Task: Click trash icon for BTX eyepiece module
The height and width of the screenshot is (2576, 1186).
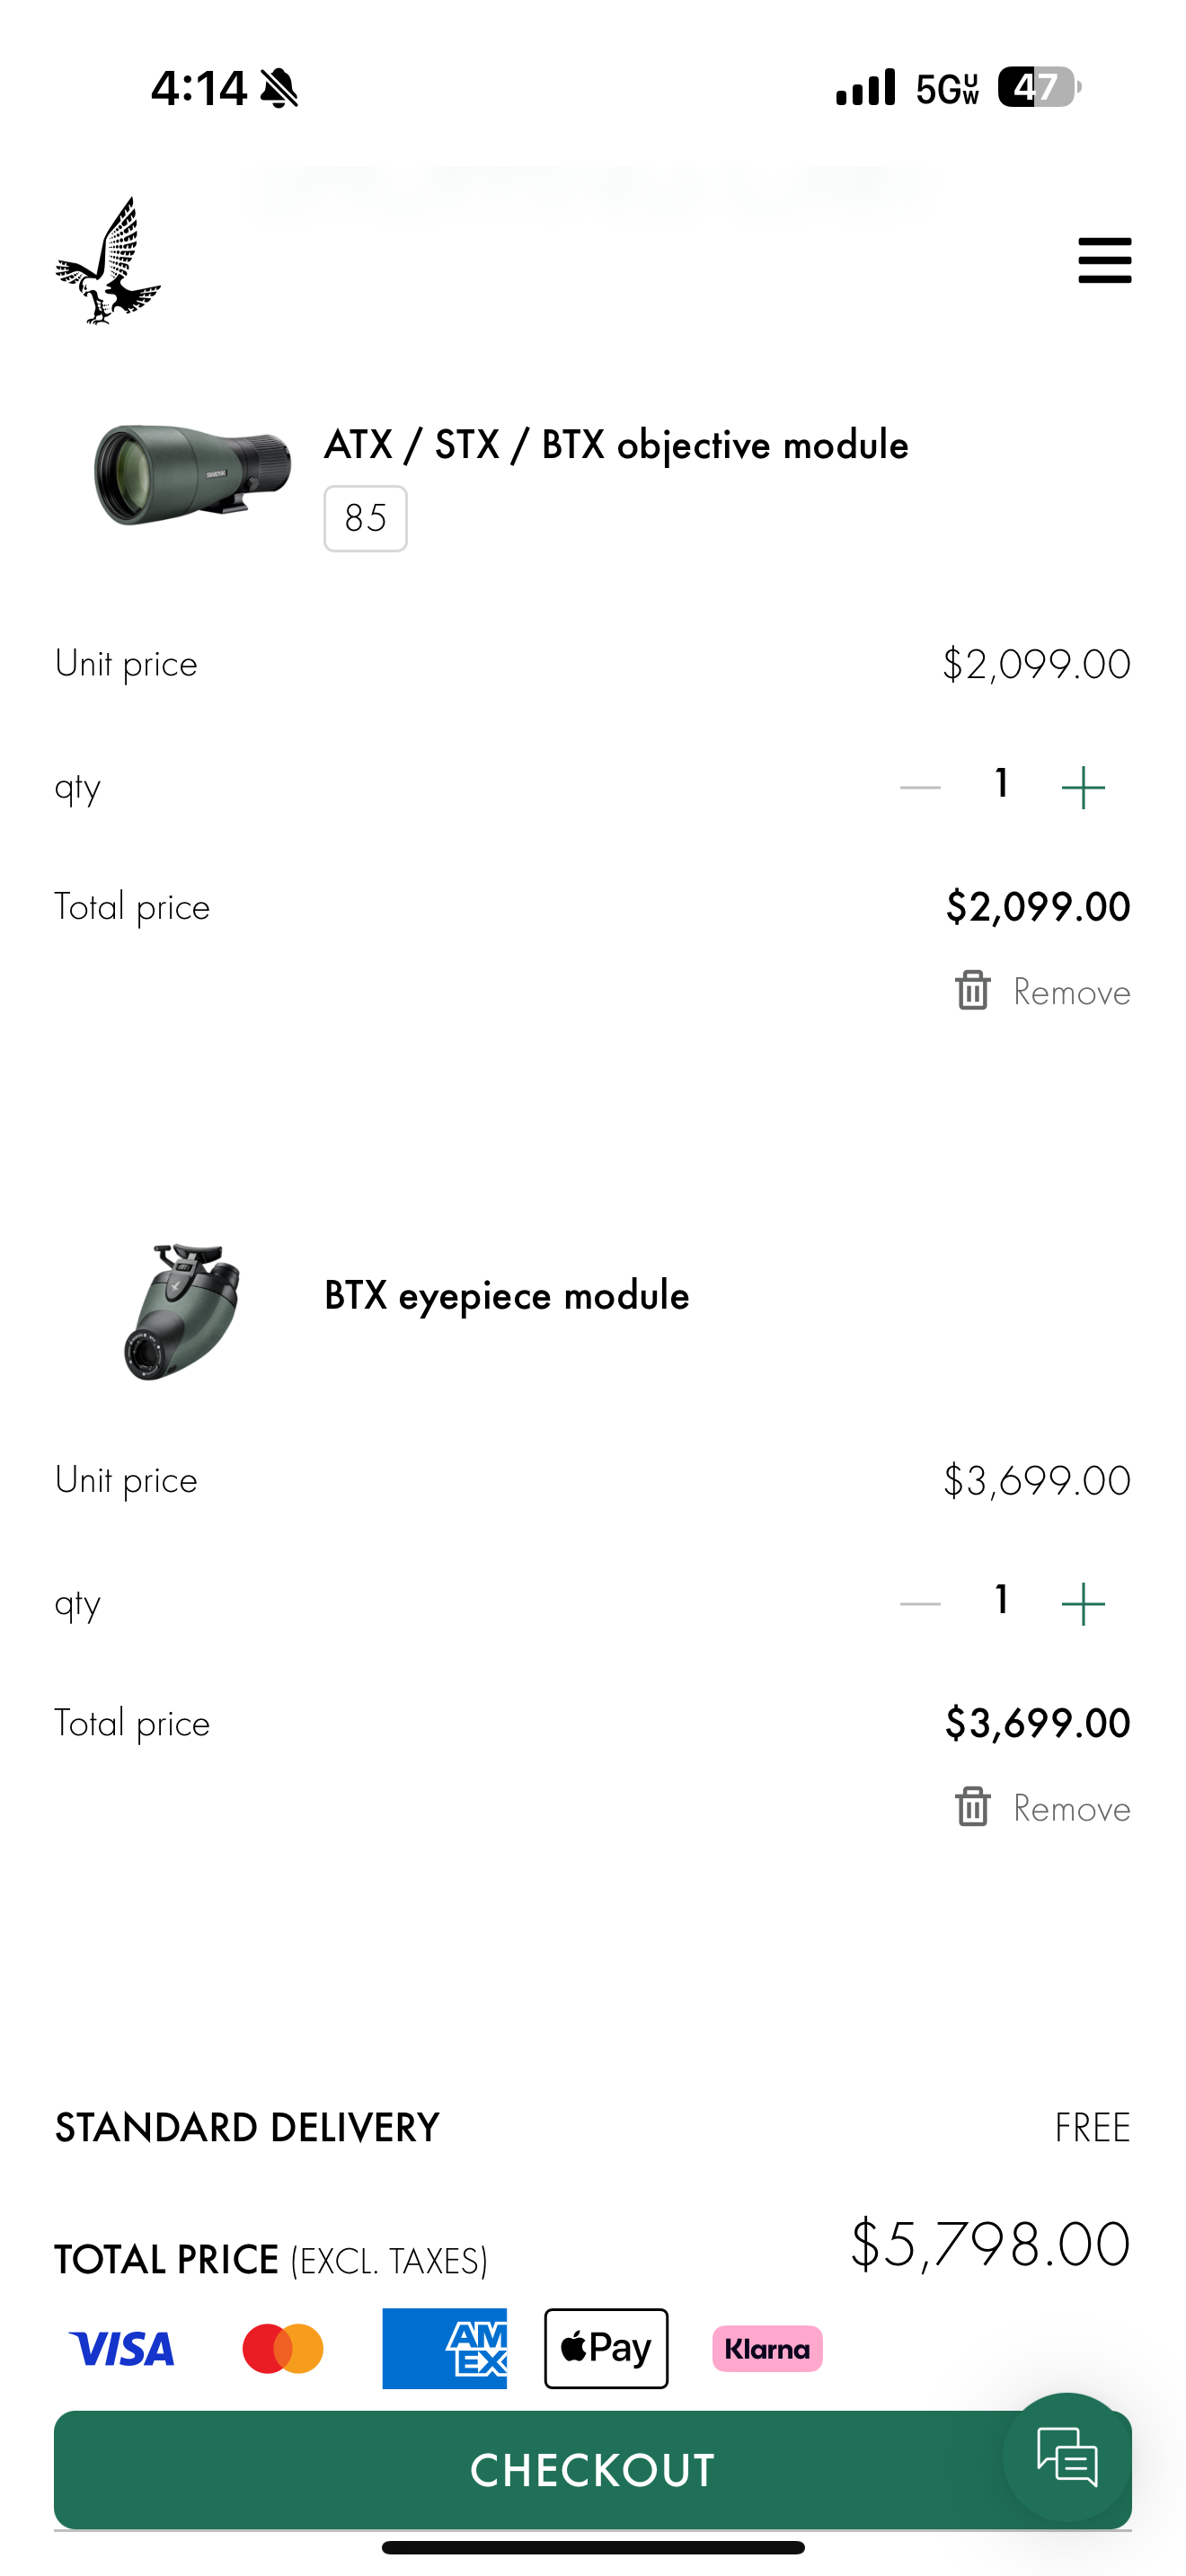Action: click(x=972, y=1807)
